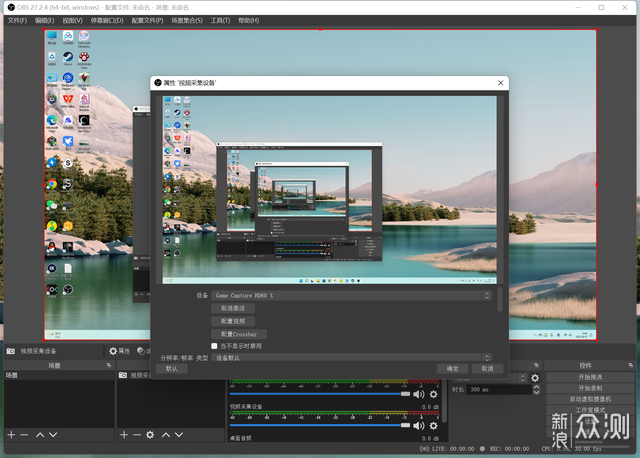Open the 工具(T) menu
This screenshot has width=640, height=458.
click(220, 20)
